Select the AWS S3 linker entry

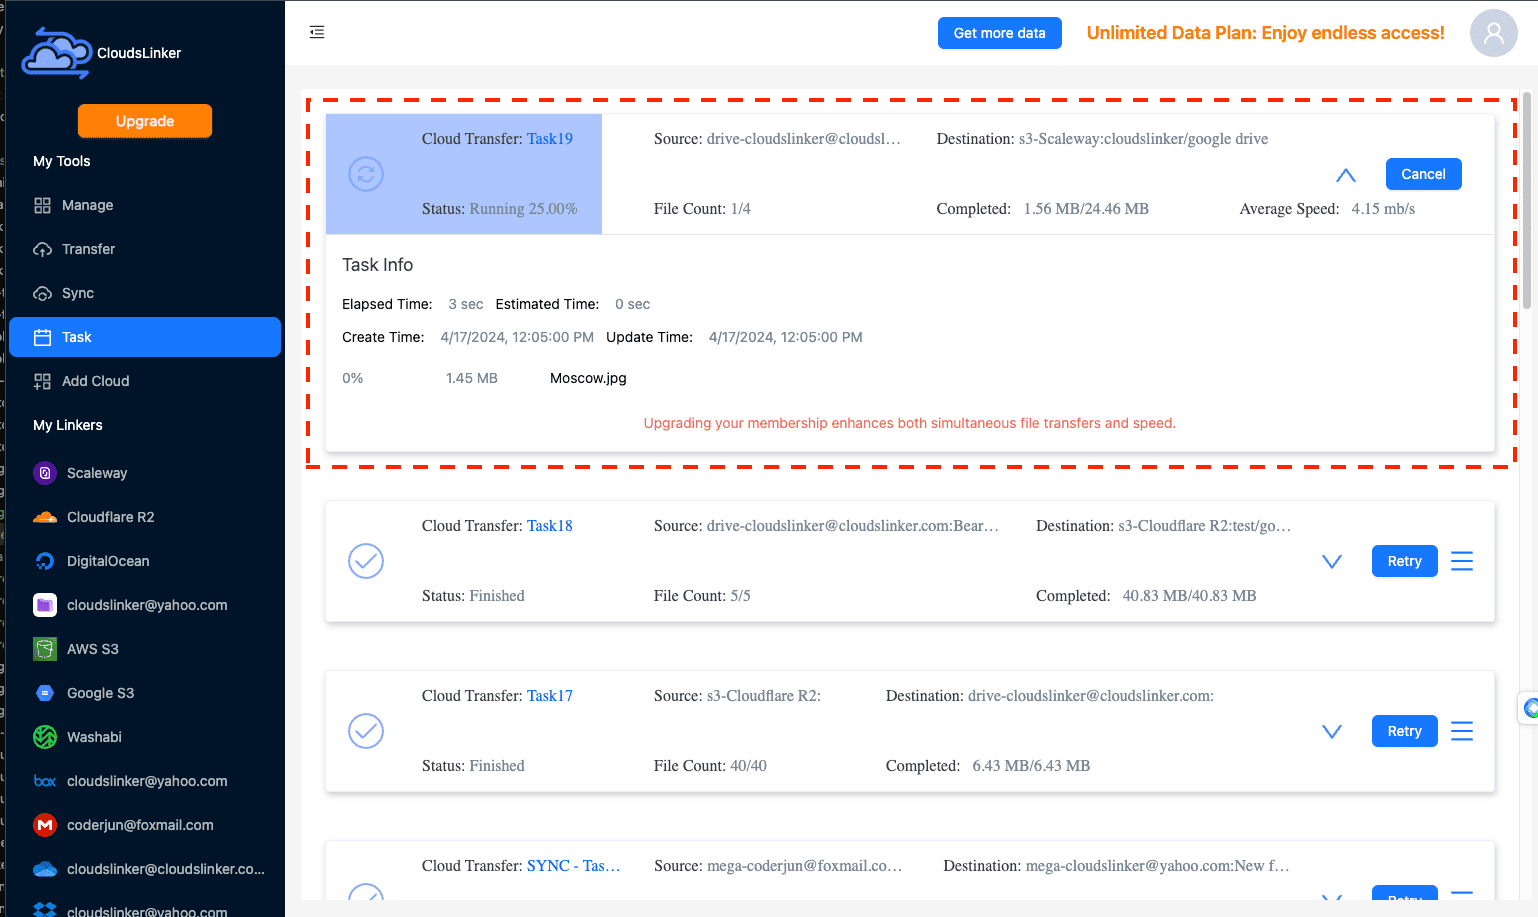click(145, 649)
